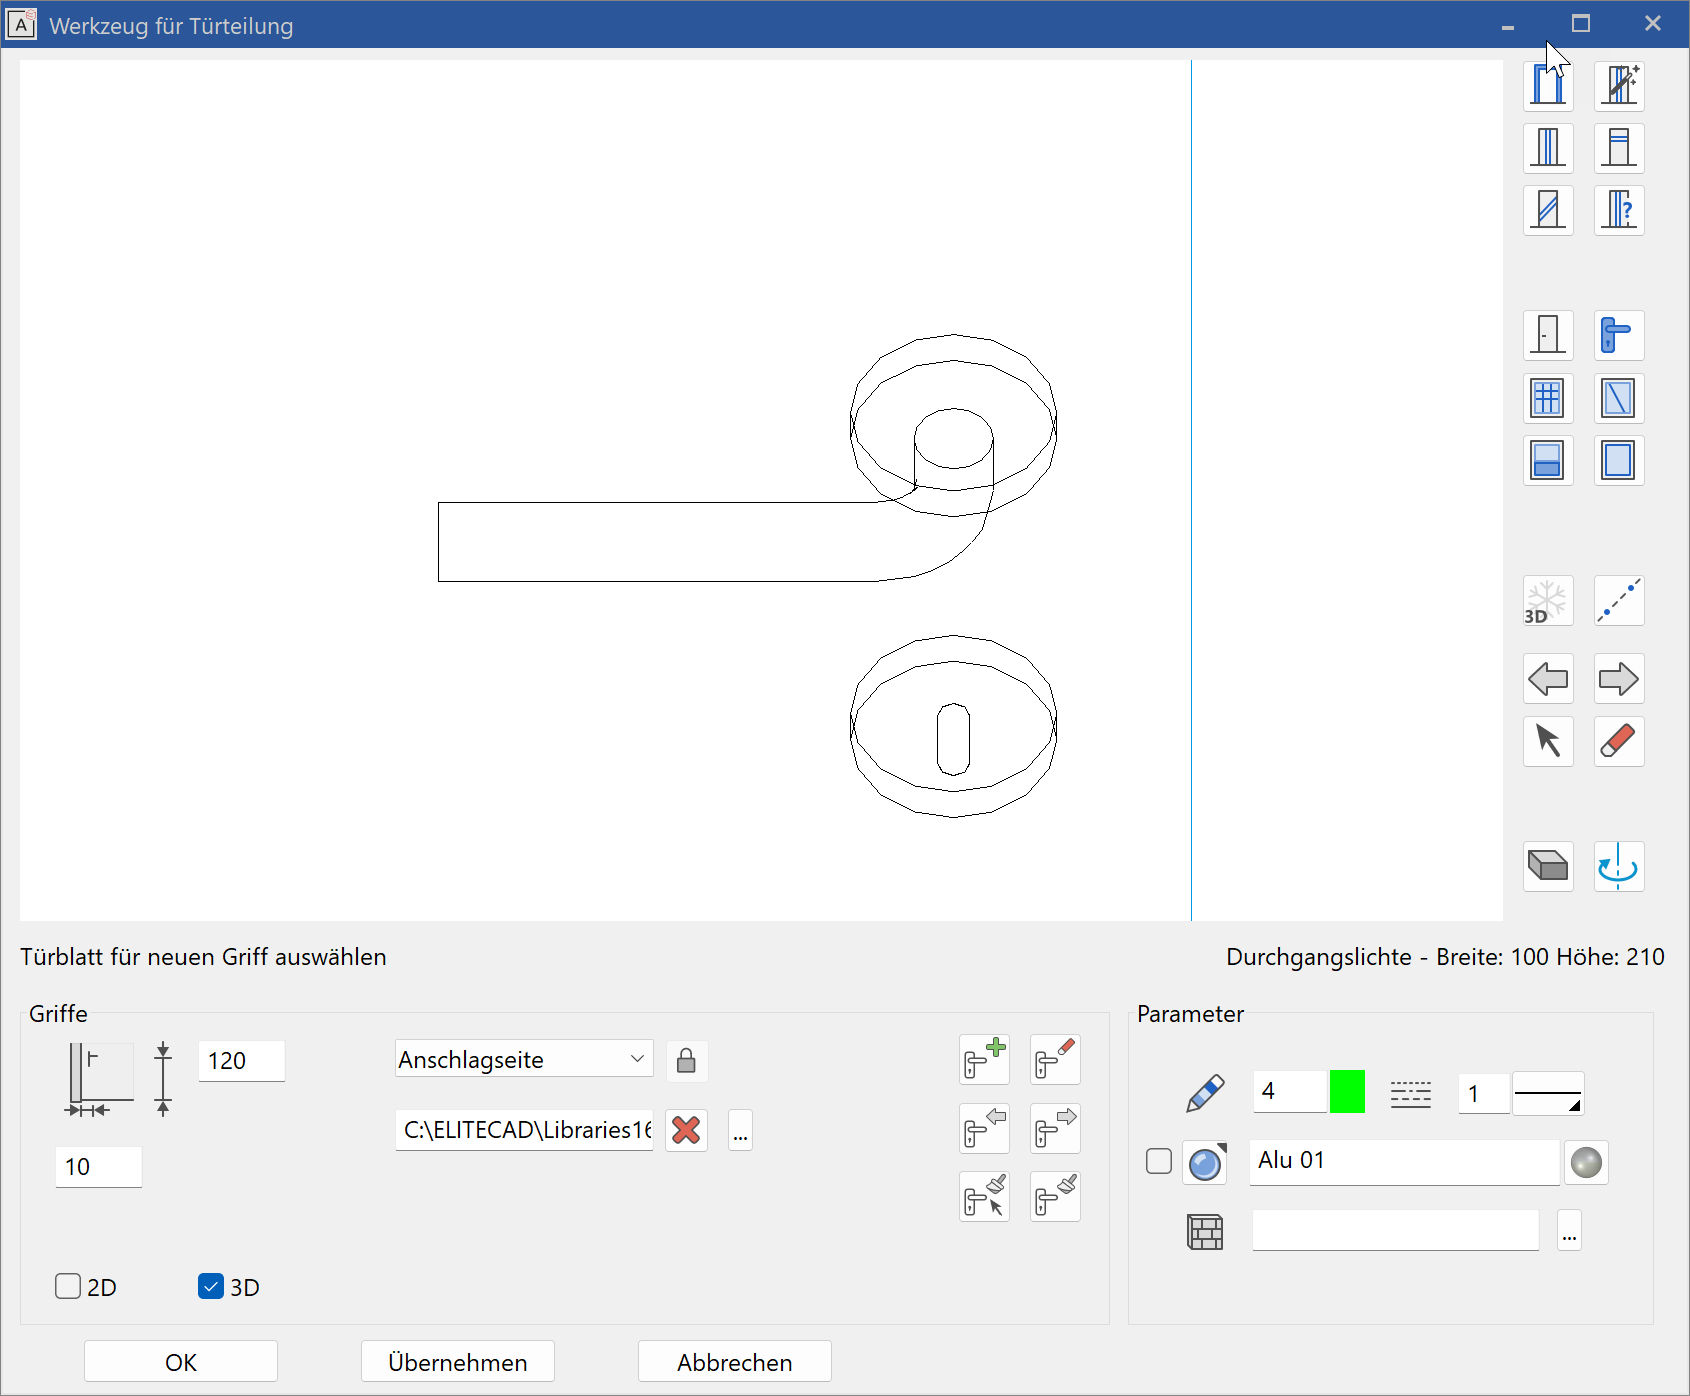This screenshot has width=1690, height=1396.
Task: Go to previous with left arrow icon
Action: pyautogui.click(x=1548, y=679)
